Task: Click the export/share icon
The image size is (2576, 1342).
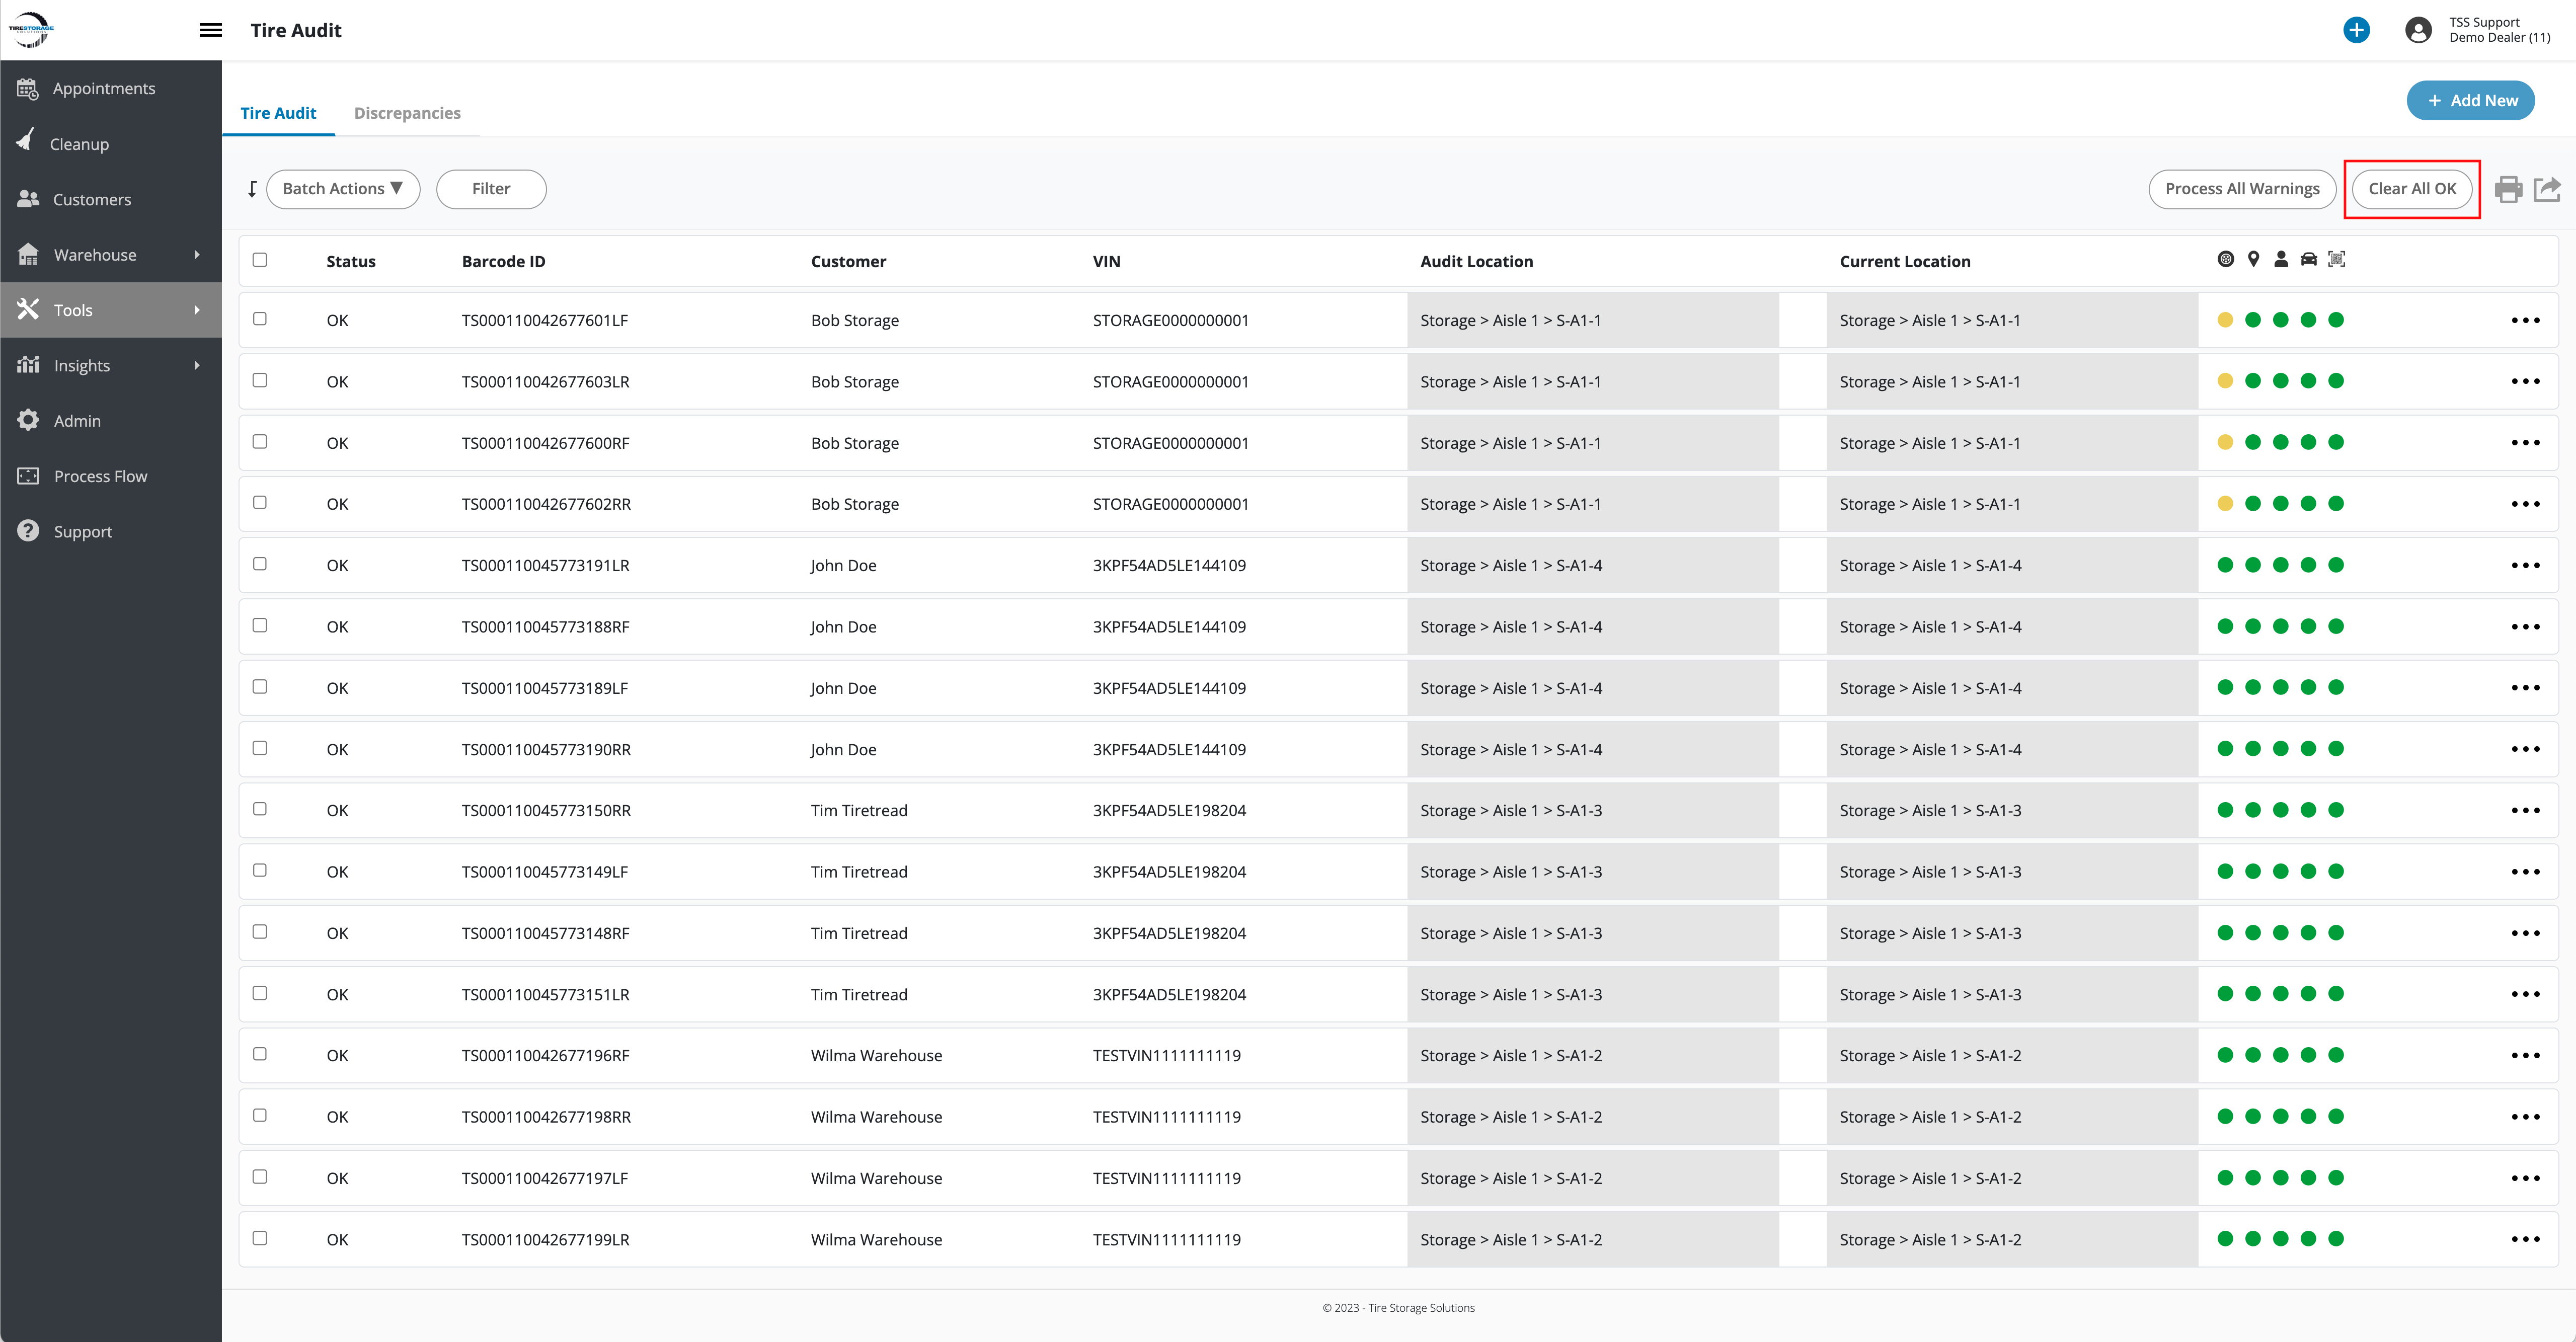Action: pyautogui.click(x=2547, y=189)
